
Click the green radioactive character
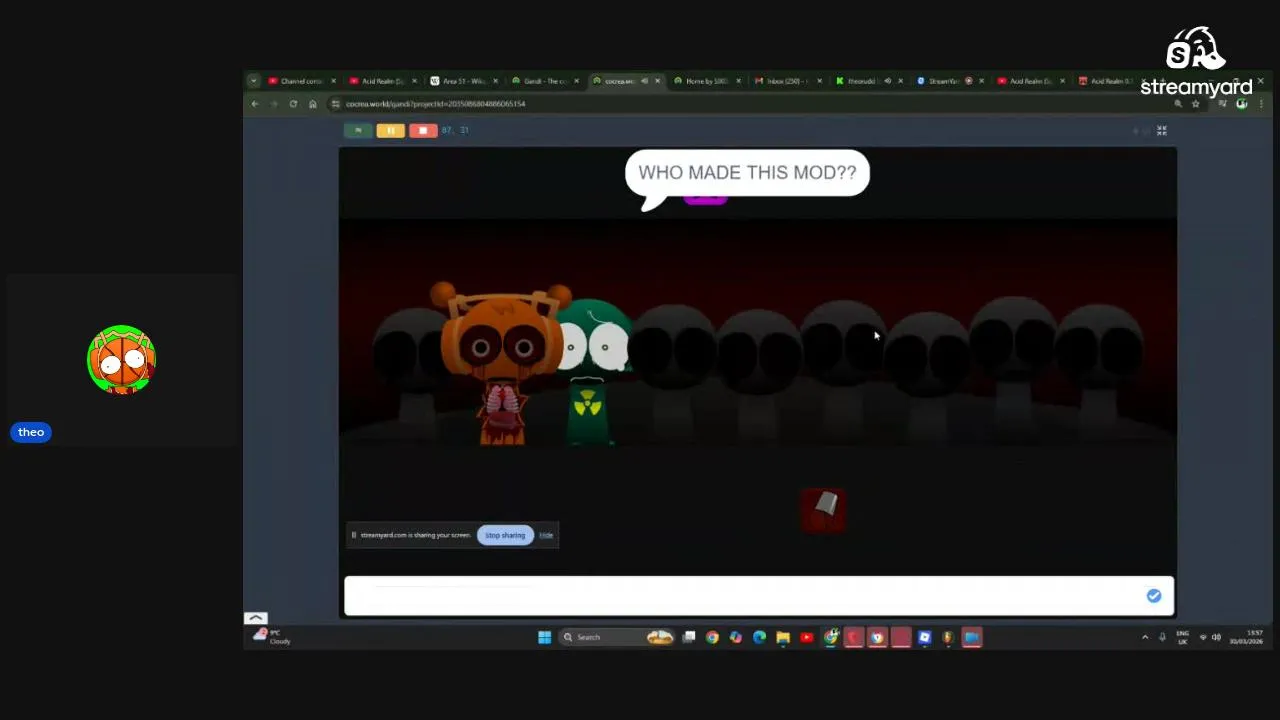pyautogui.click(x=593, y=372)
